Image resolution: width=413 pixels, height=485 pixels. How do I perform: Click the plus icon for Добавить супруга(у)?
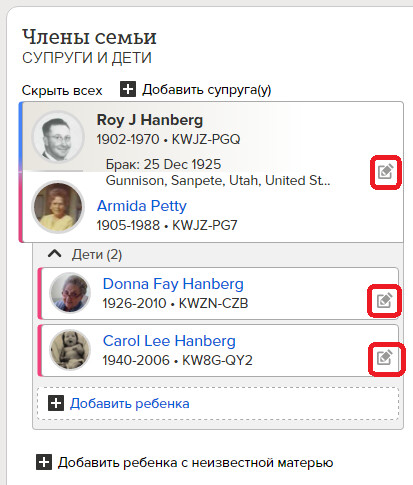tap(128, 89)
